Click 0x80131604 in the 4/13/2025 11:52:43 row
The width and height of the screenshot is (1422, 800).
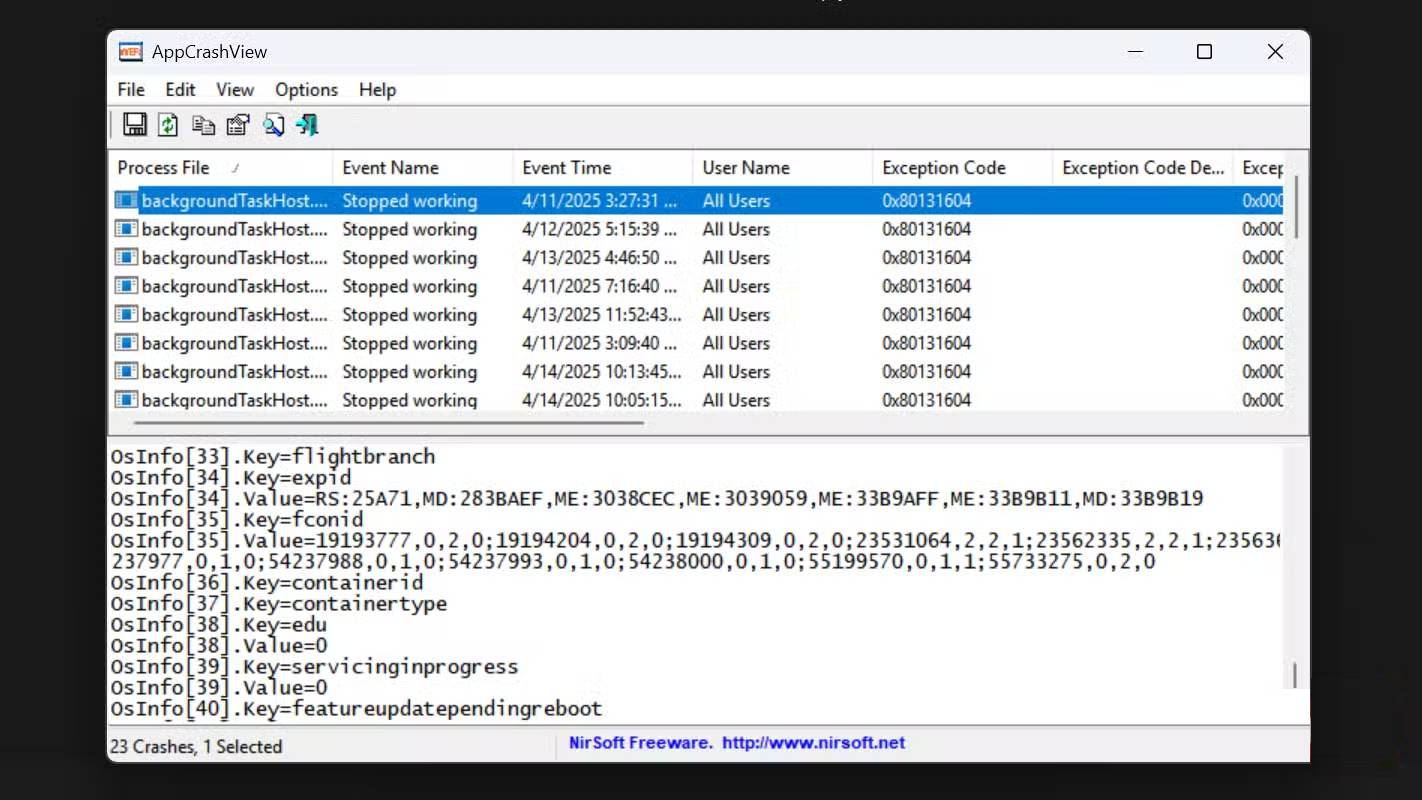(x=927, y=315)
